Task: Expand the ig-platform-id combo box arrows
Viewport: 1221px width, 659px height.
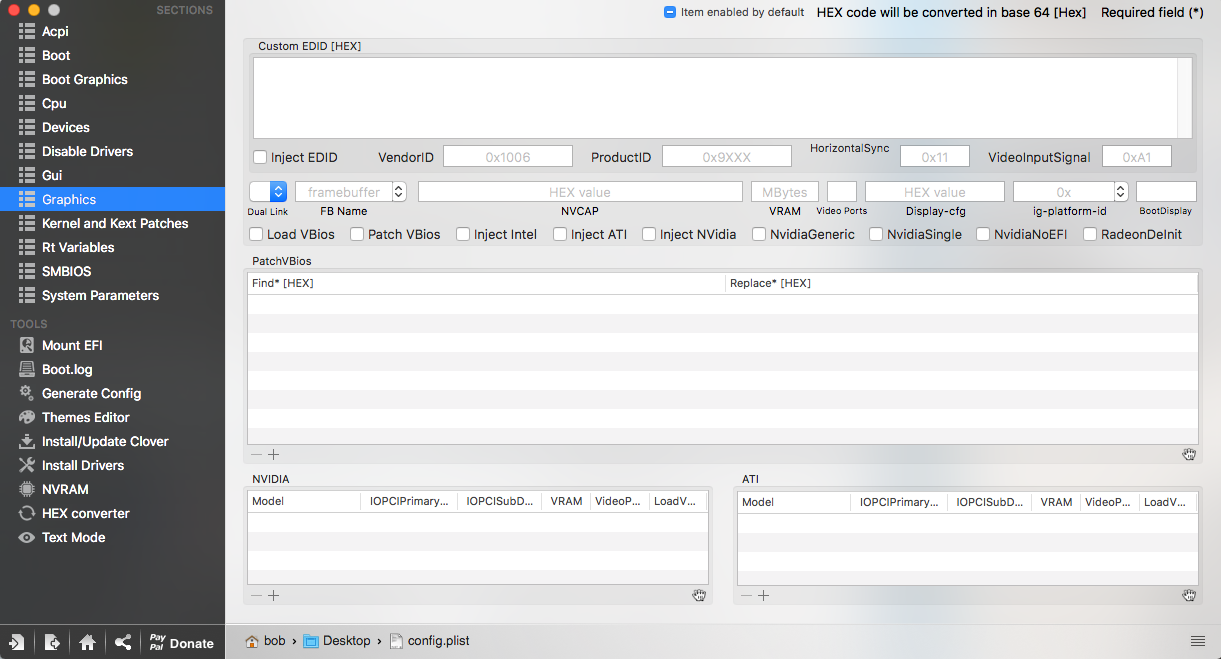Action: 1121,191
